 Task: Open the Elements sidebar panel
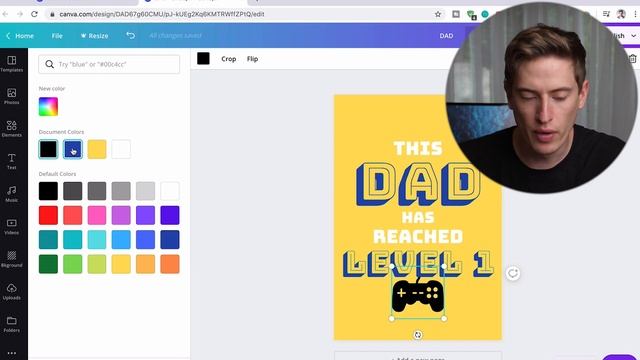[x=11, y=129]
